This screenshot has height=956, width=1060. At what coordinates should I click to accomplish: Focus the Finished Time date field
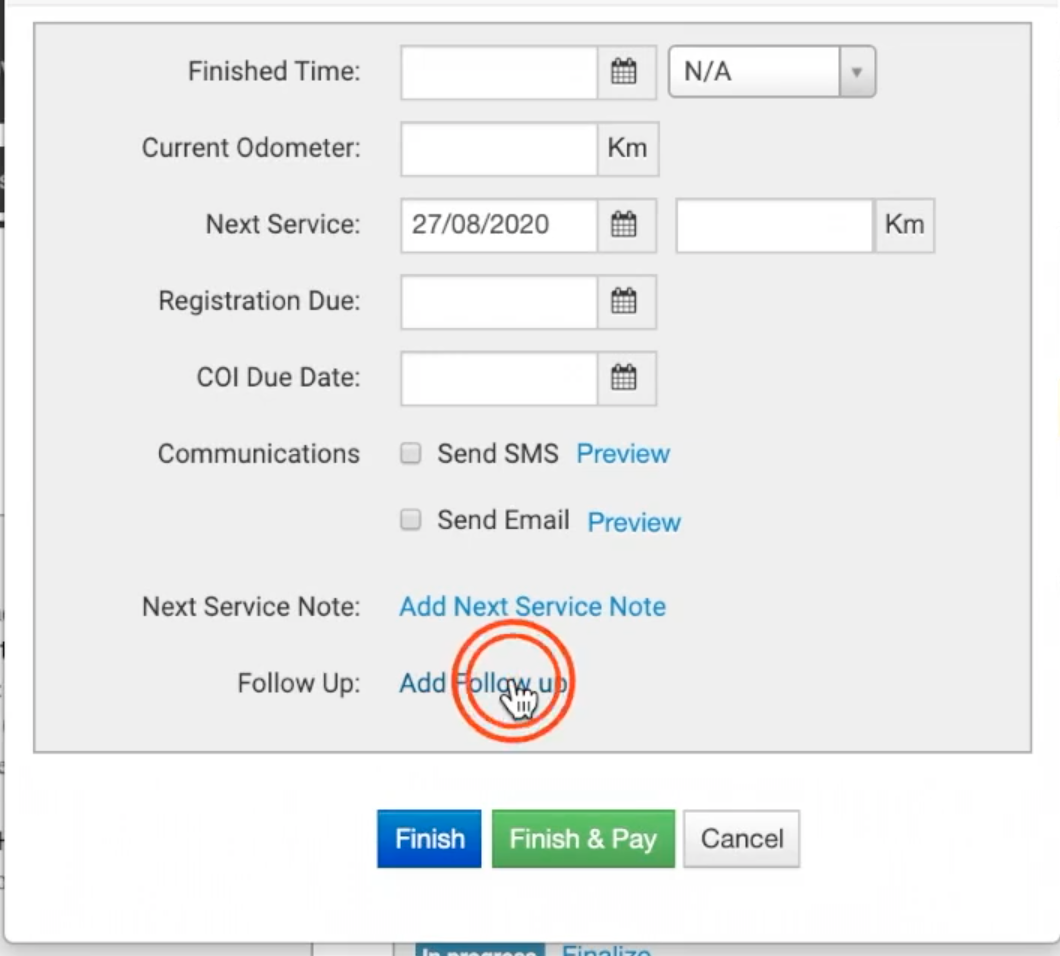[500, 72]
